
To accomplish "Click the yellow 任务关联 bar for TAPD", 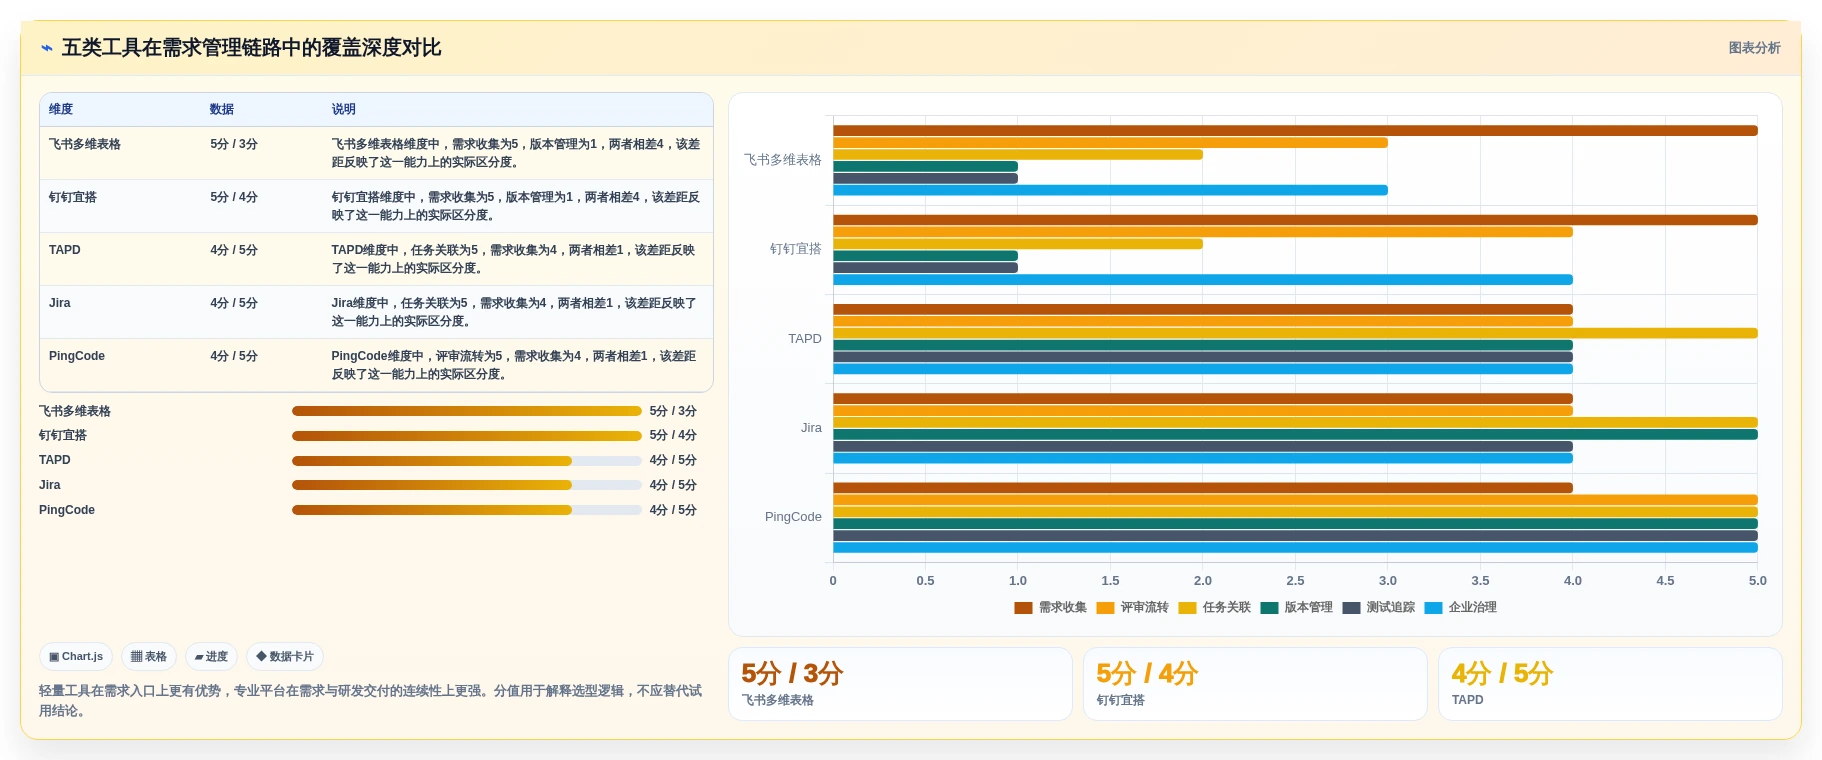I will [x=1295, y=333].
